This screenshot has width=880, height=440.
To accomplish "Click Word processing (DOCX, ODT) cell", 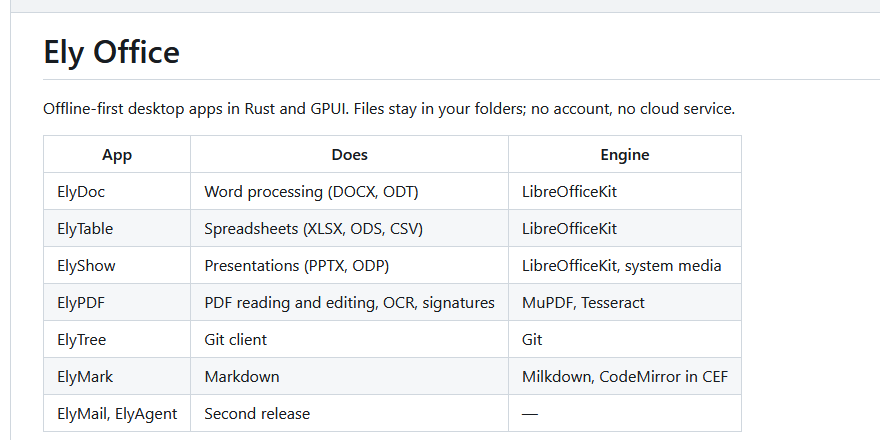I will 349,191.
